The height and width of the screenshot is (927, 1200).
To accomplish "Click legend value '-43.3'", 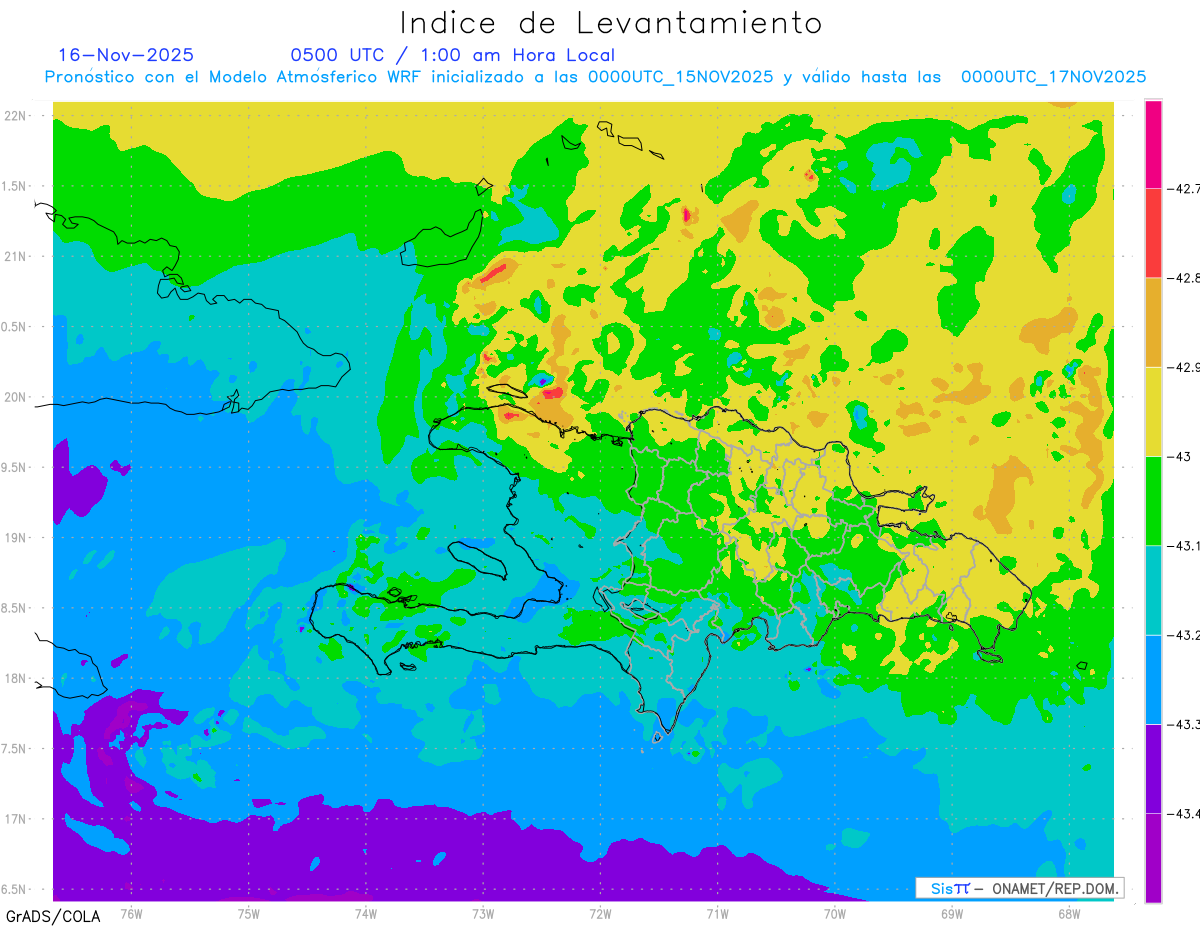I will click(x=1184, y=724).
